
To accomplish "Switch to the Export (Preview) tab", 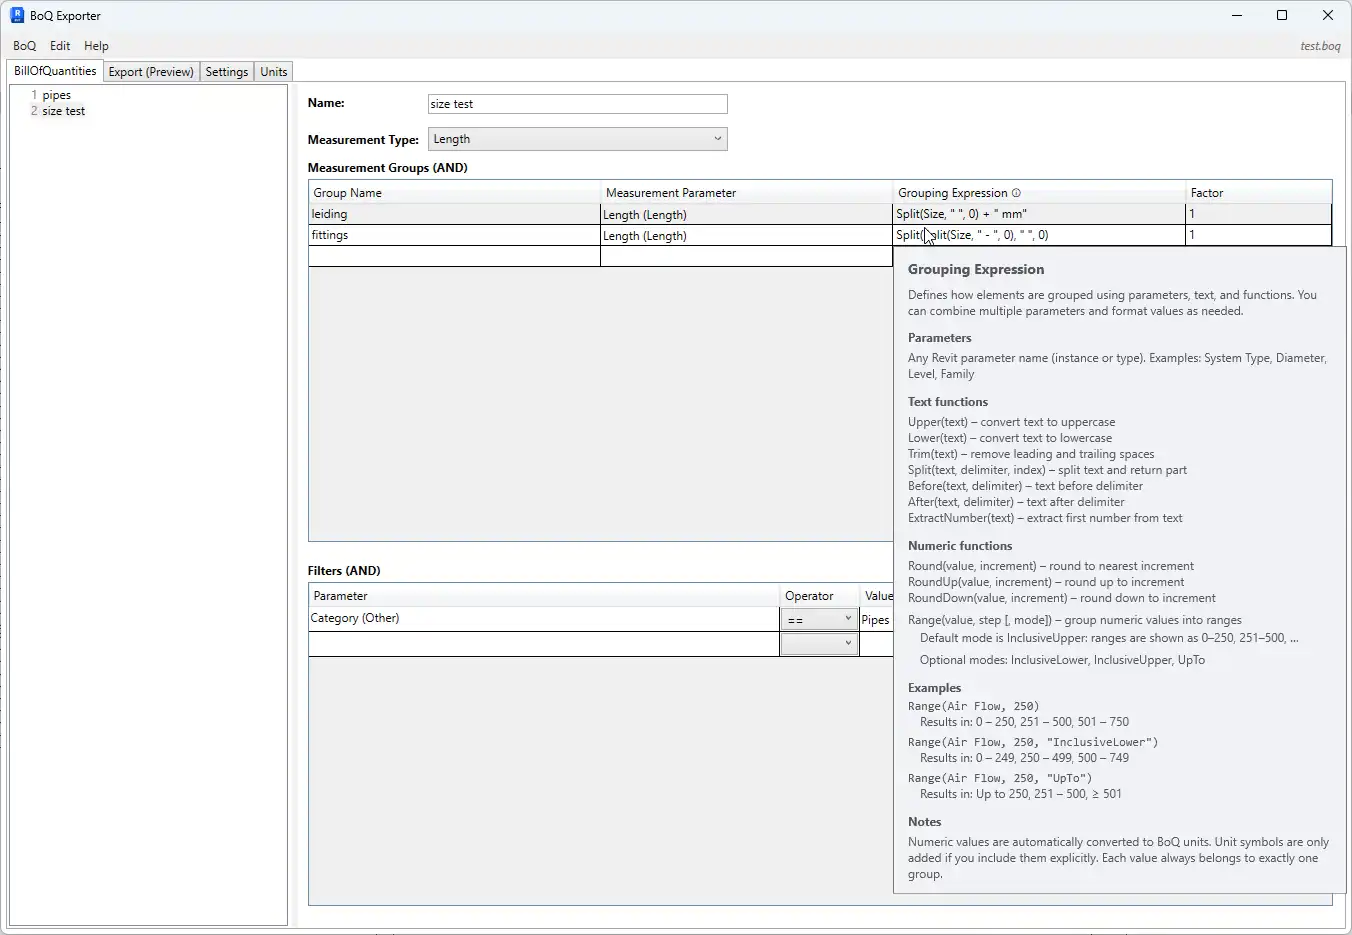I will click(x=150, y=71).
